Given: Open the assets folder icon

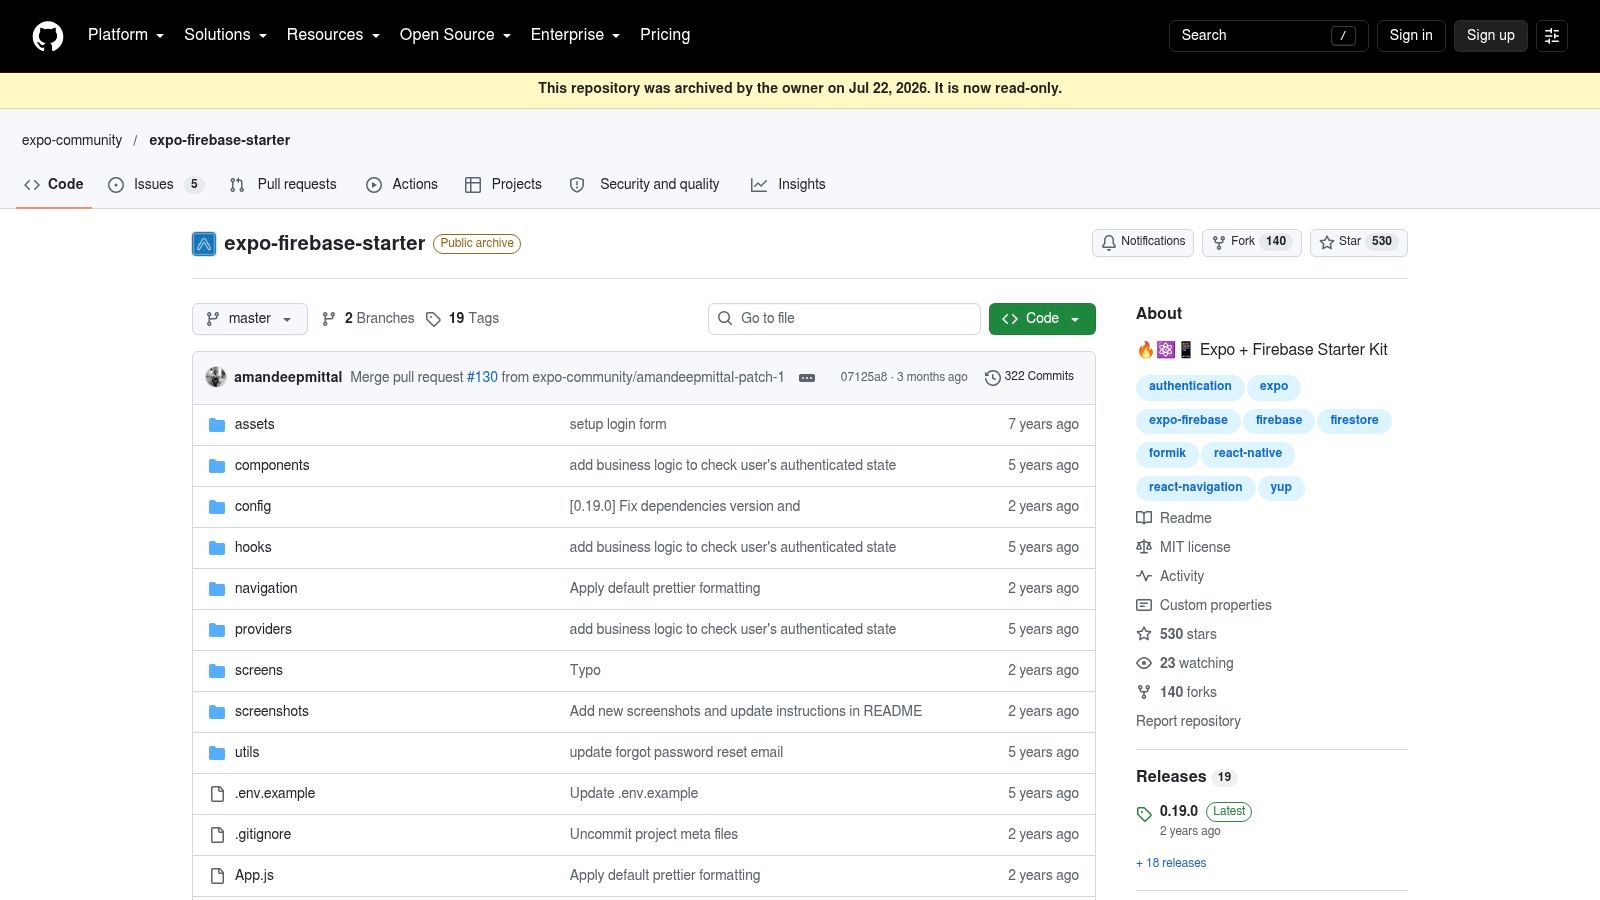Looking at the screenshot, I should [x=217, y=425].
